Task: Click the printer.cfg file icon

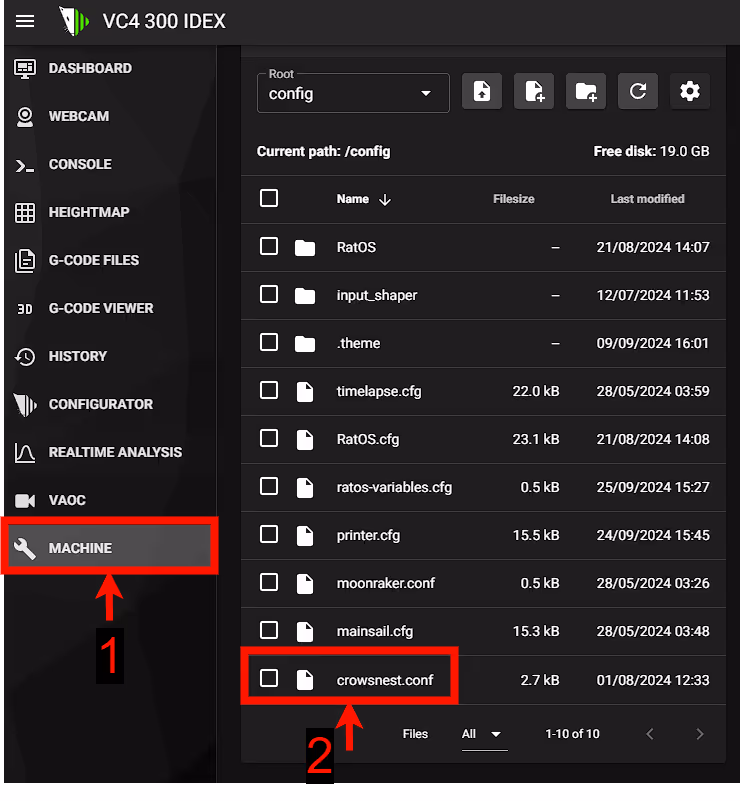Action: pyautogui.click(x=305, y=535)
